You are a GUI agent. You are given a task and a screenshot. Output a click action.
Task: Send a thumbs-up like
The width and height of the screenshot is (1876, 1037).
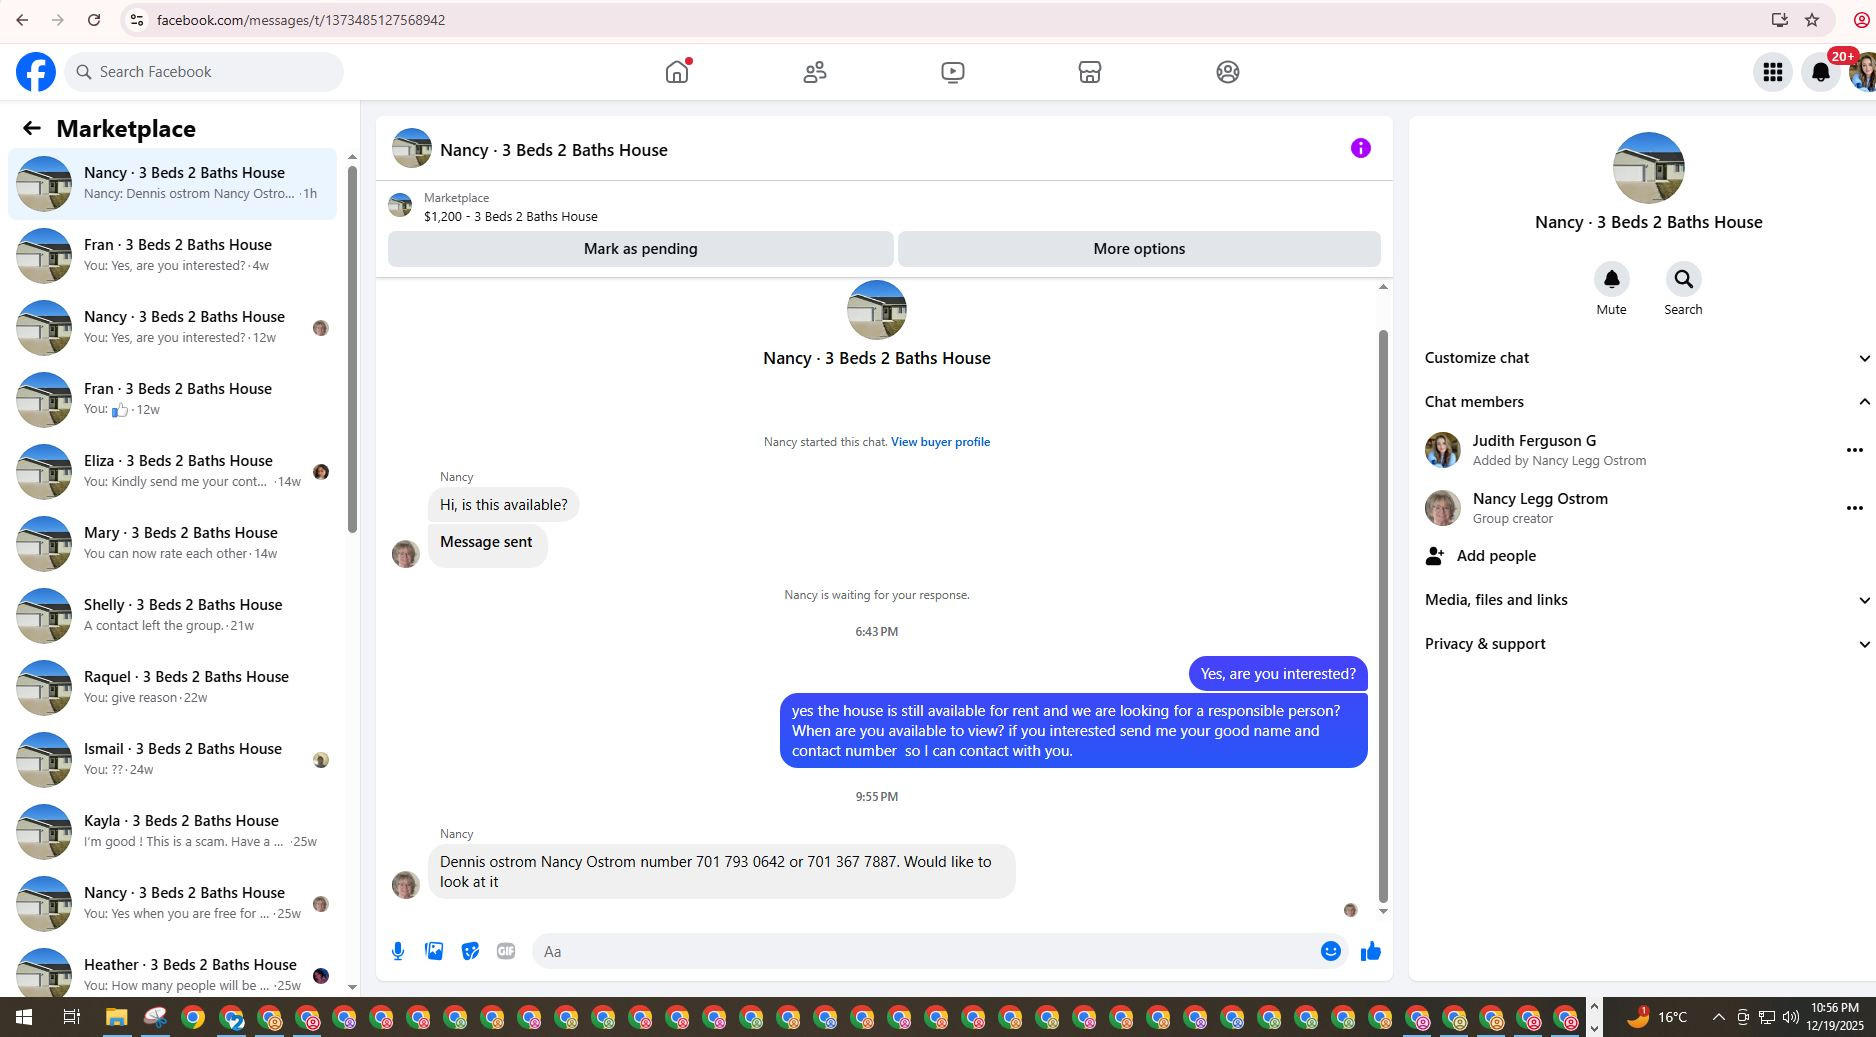coord(1371,951)
